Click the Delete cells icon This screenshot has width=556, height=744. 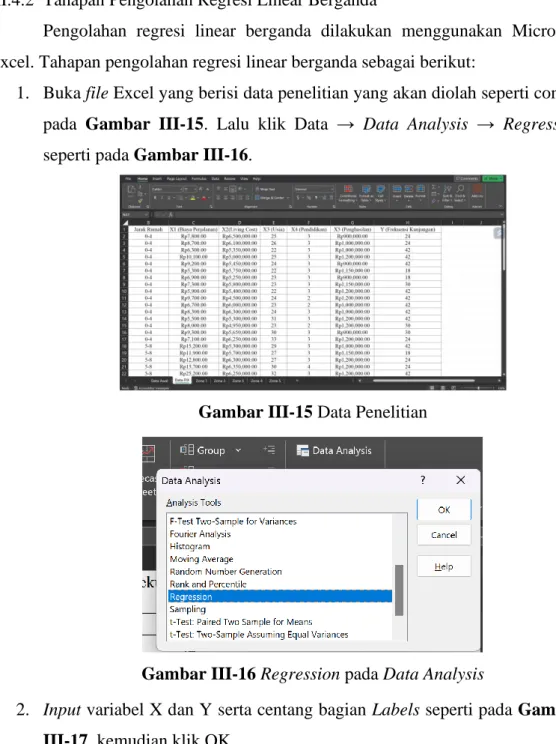[409, 191]
